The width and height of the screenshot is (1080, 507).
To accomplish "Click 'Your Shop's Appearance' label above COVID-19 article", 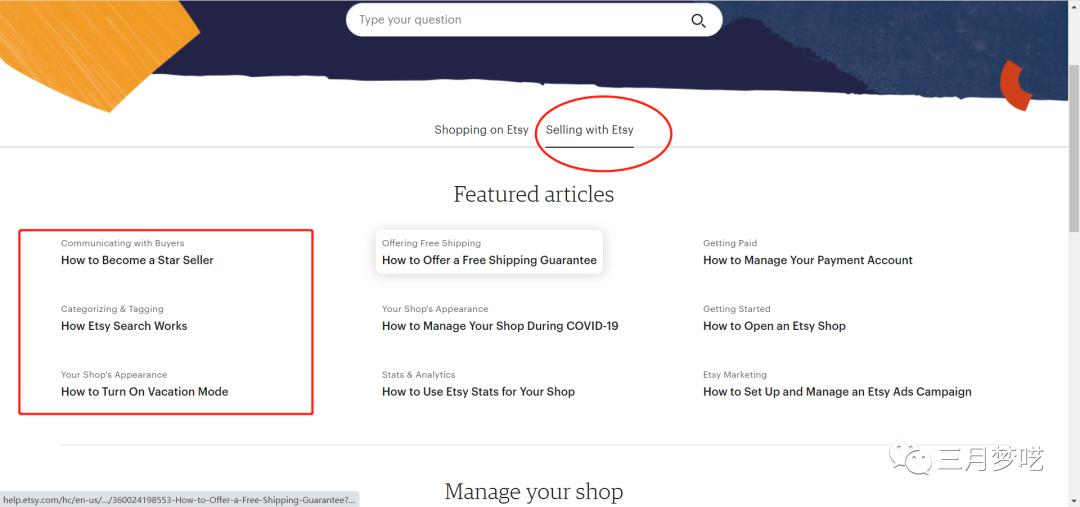I will click(435, 309).
